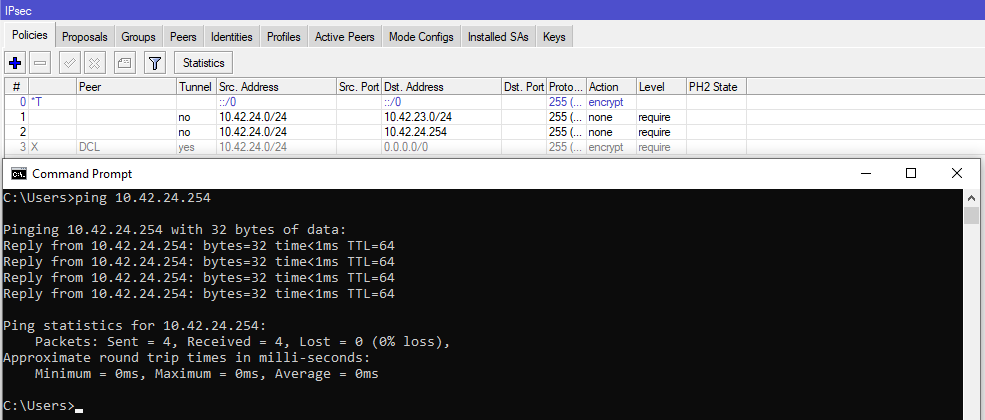Click encrypt action in policy 0 row
Screen dimensions: 985x420
tap(606, 102)
